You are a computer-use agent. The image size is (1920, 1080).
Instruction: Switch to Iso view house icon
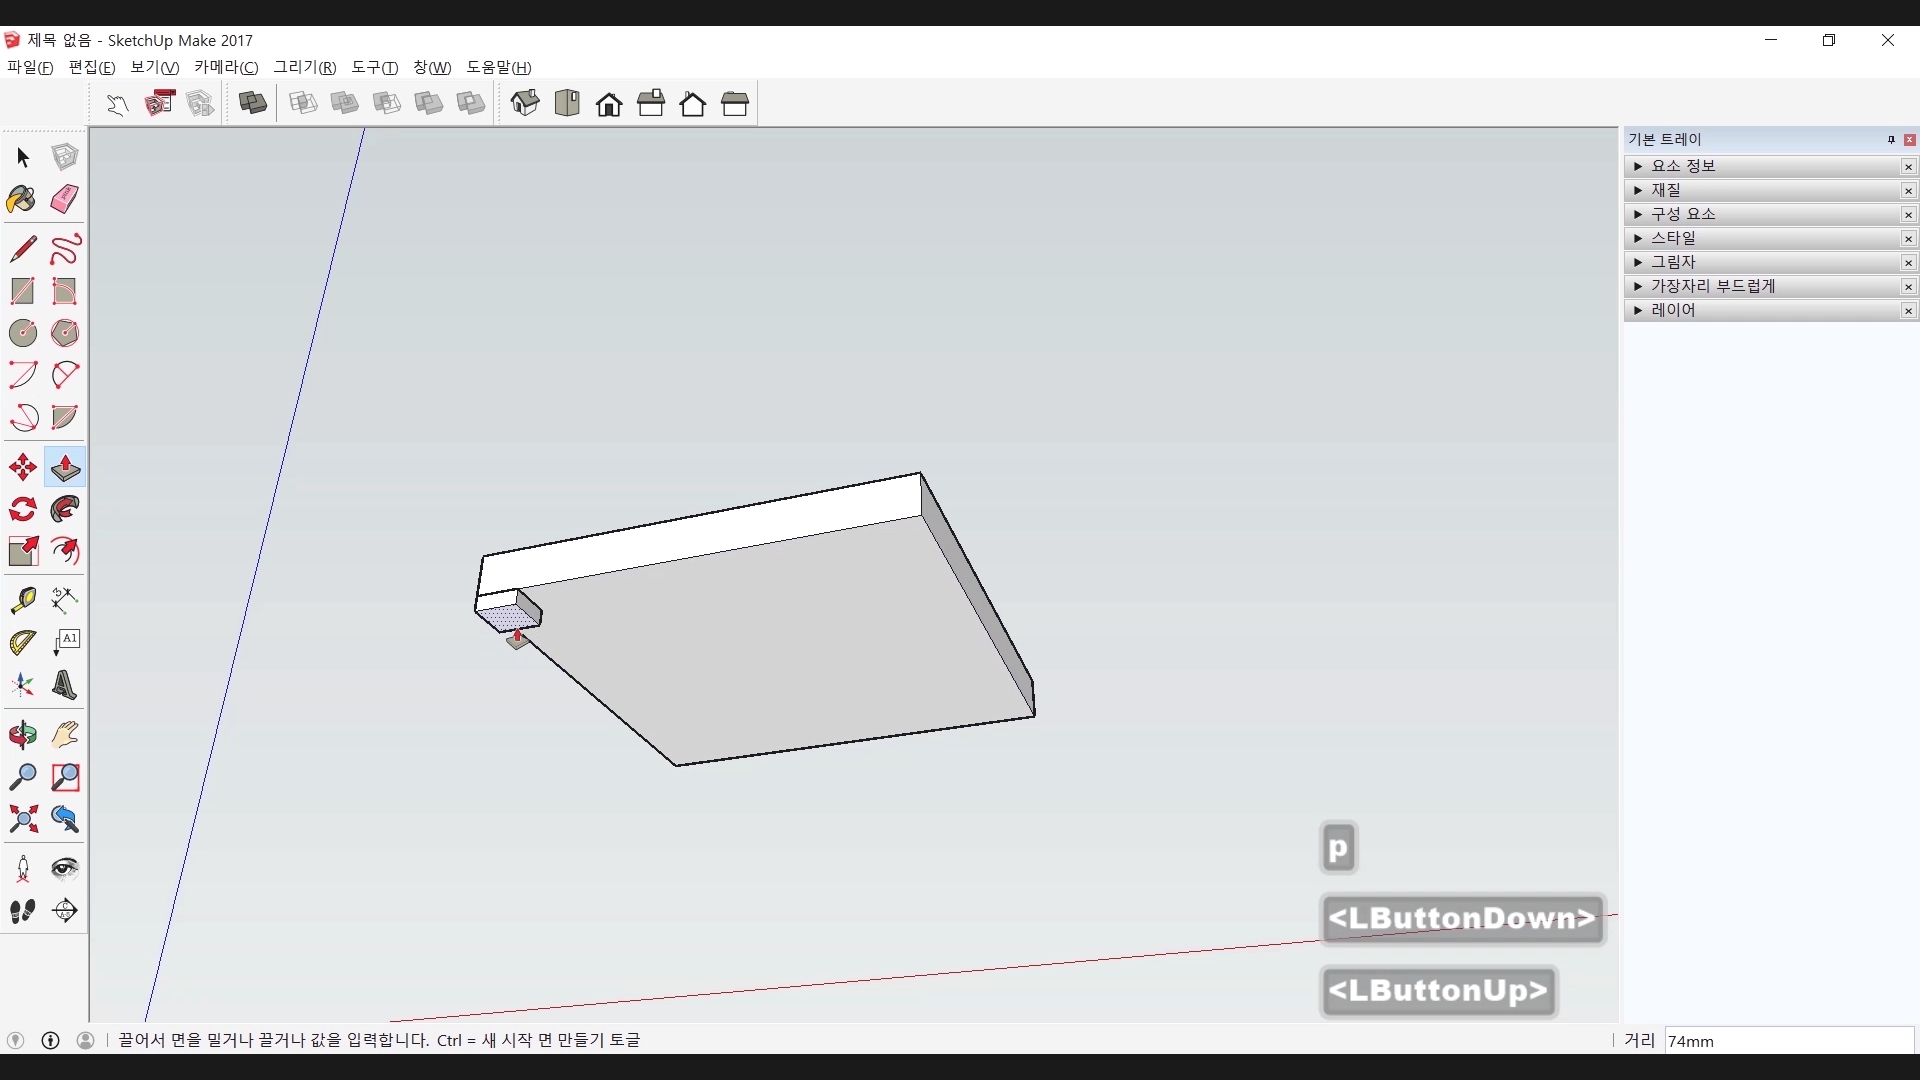[525, 103]
